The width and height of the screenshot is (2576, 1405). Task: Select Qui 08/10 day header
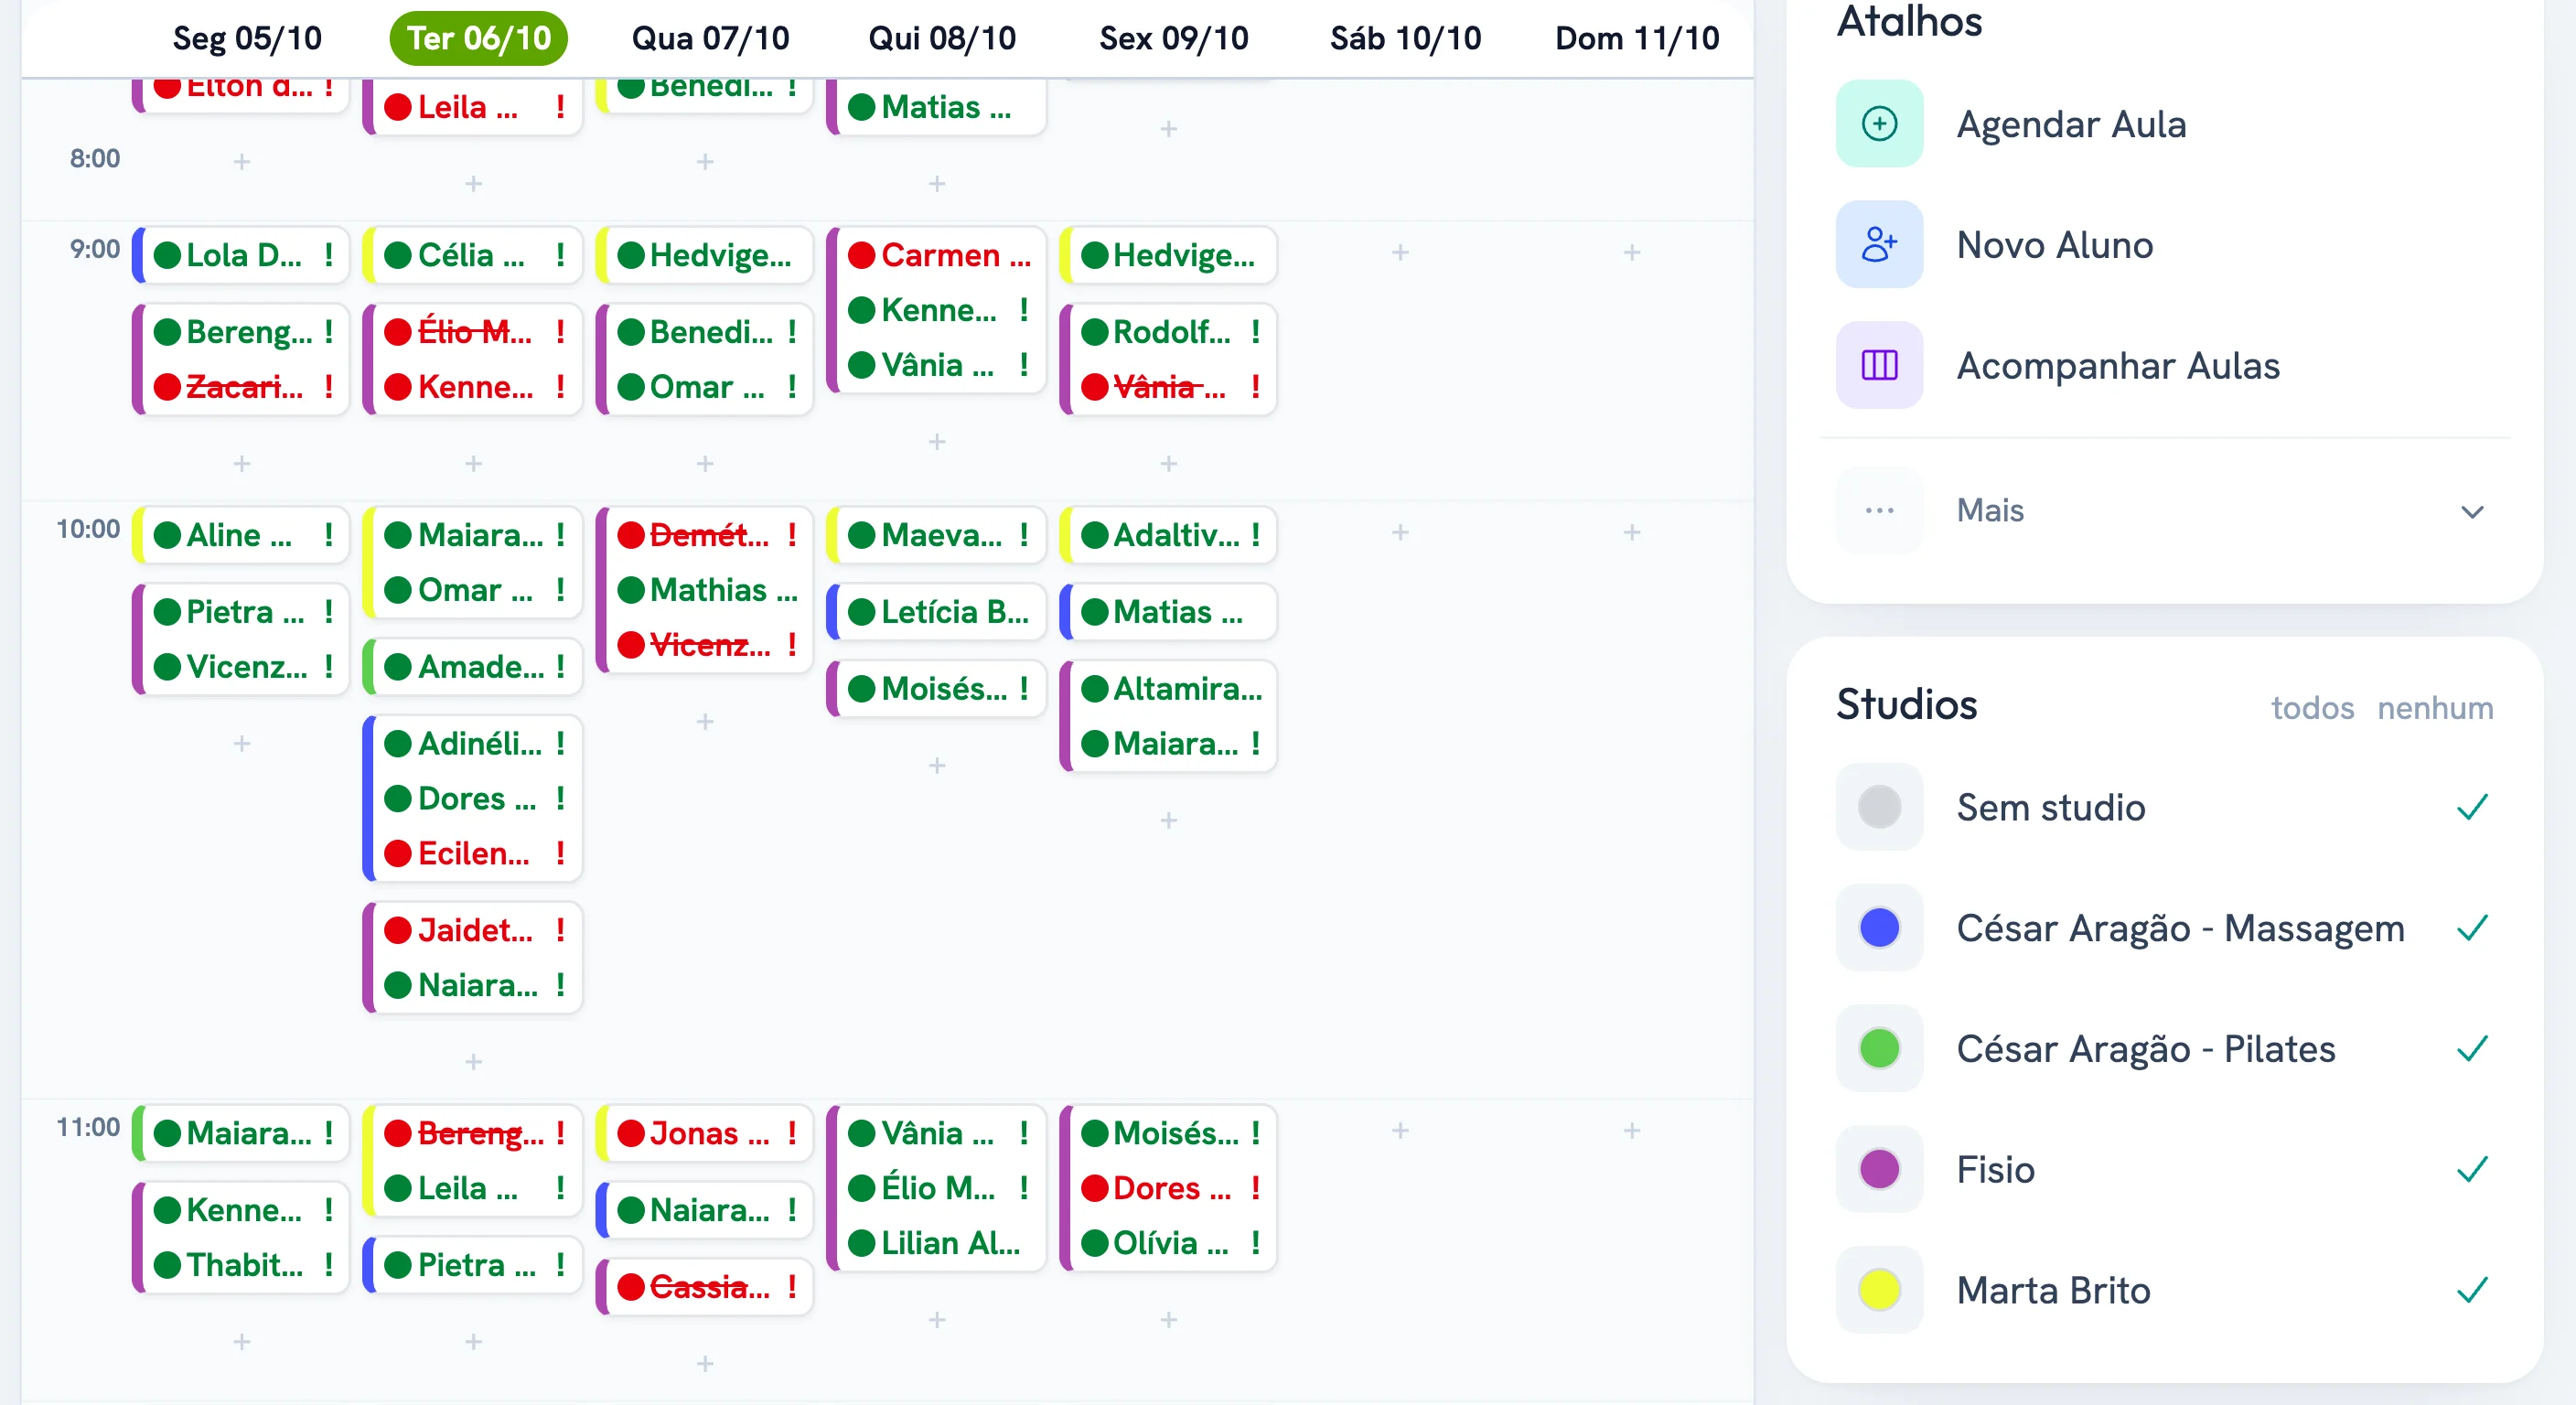point(942,38)
